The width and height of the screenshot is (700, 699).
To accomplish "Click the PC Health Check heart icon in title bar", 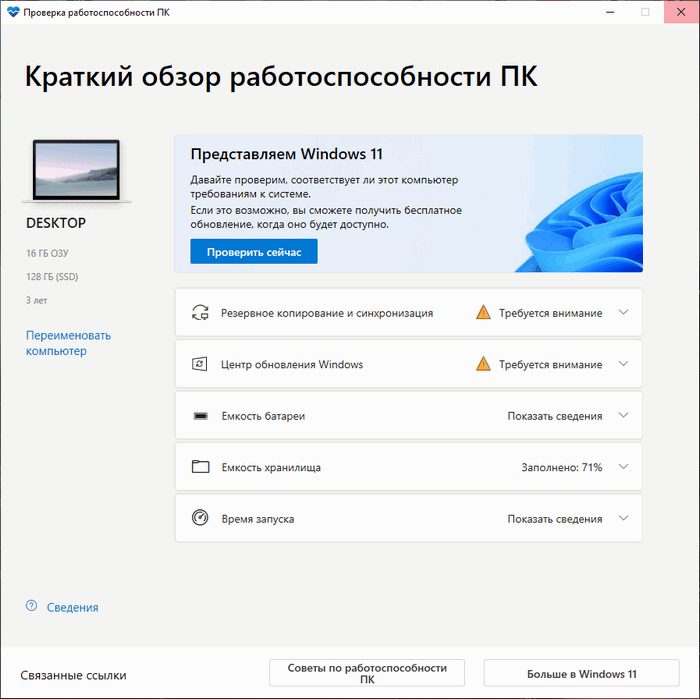I will pos(13,12).
